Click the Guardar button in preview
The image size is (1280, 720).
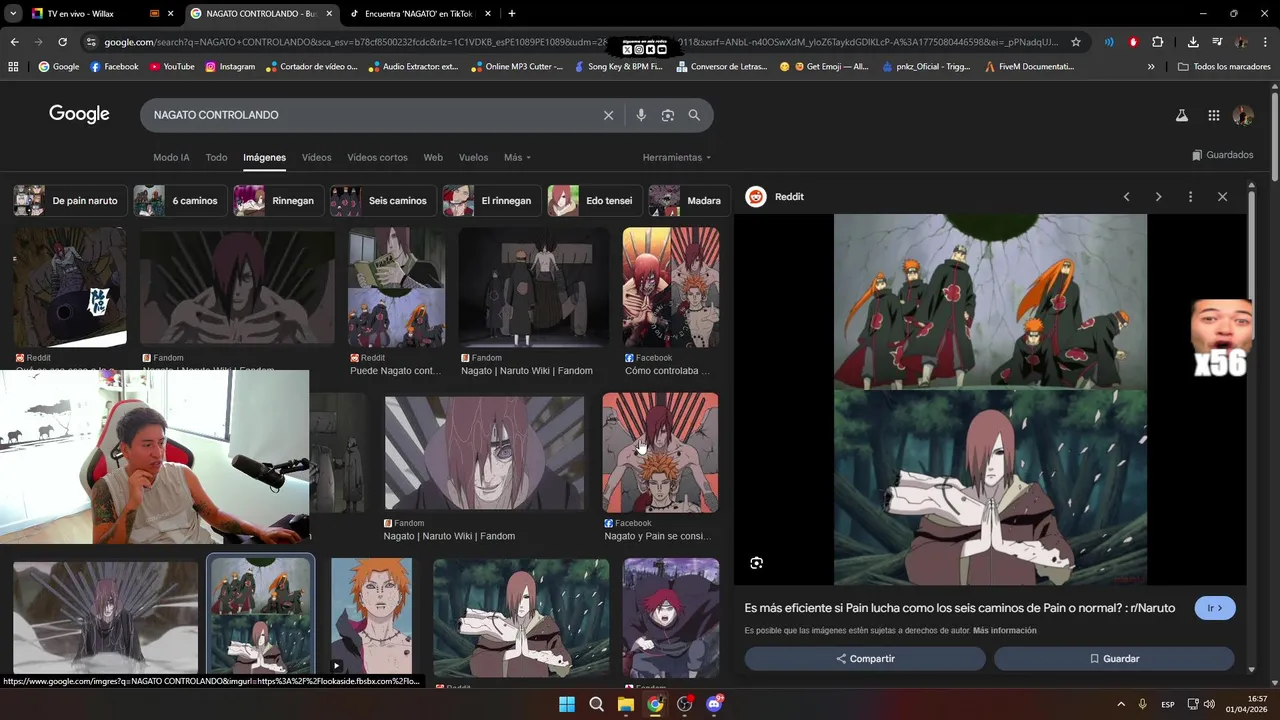[x=1114, y=659]
